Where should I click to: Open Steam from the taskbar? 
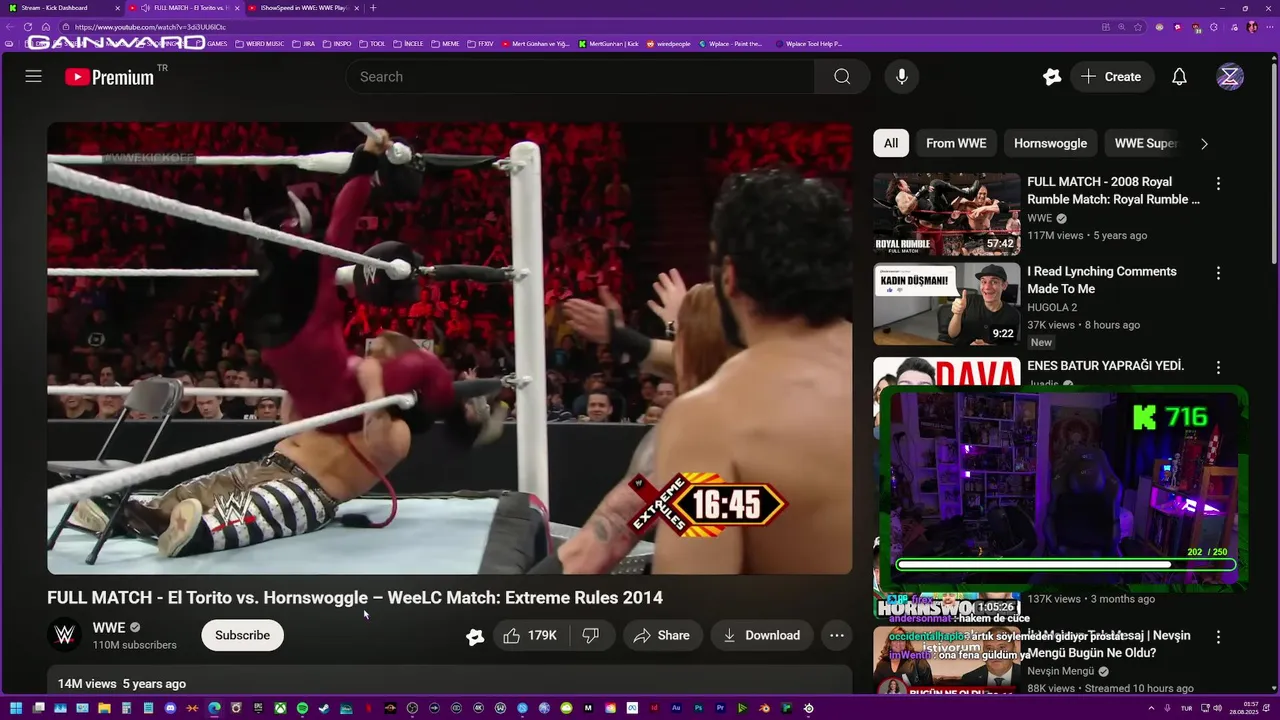pyautogui.click(x=324, y=708)
